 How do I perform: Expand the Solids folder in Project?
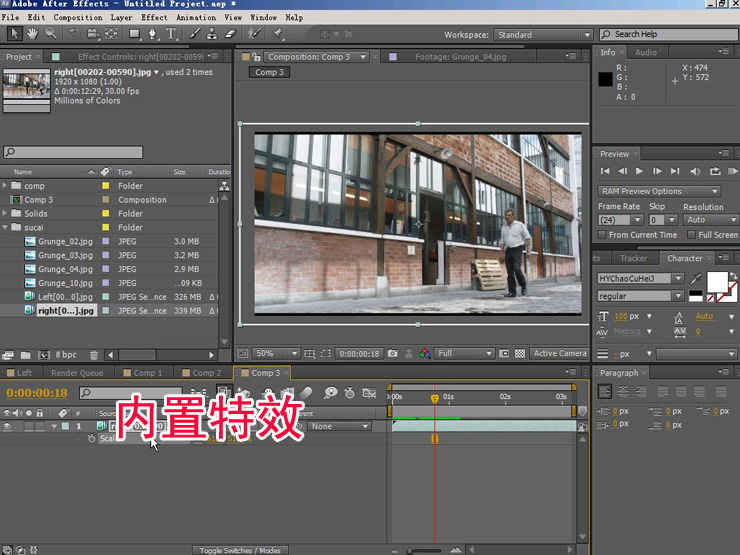pos(6,214)
